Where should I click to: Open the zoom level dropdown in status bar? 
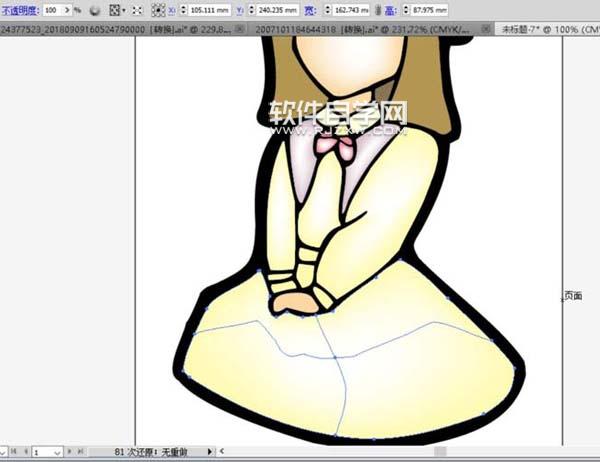tap(3, 452)
